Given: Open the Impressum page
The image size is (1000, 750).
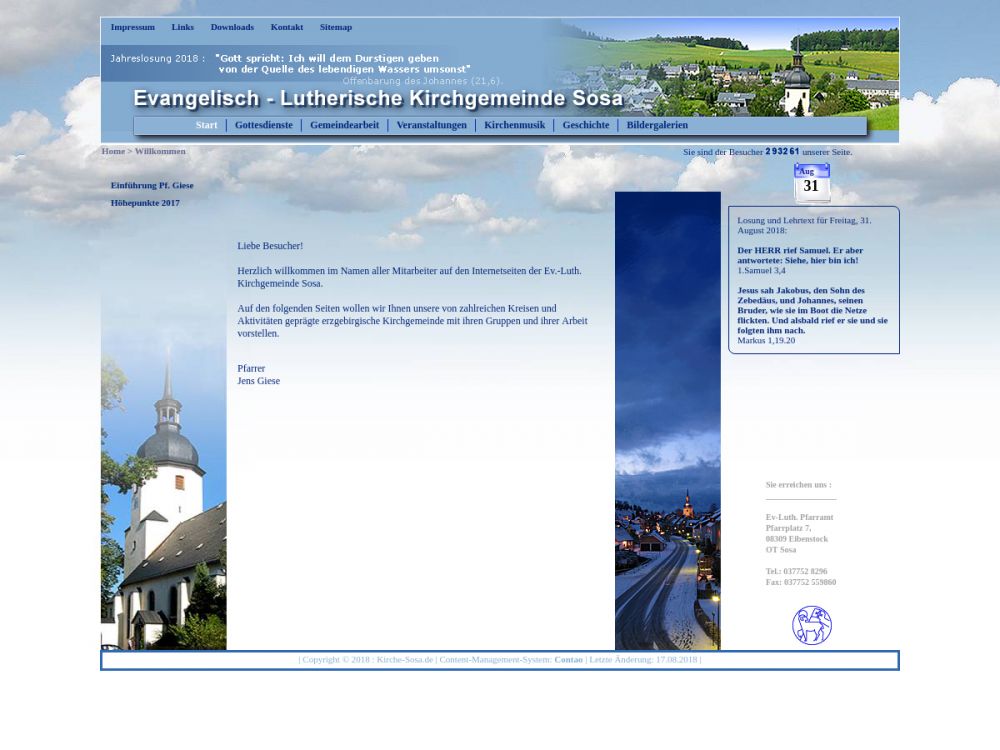Looking at the screenshot, I should click(132, 27).
